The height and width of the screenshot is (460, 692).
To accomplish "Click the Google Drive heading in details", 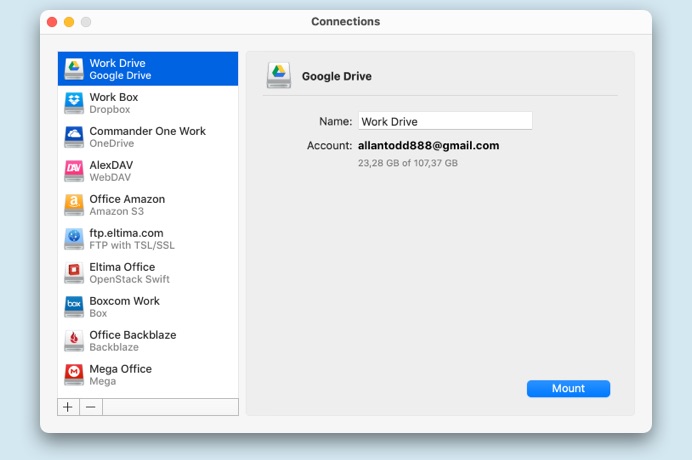I will 337,76.
